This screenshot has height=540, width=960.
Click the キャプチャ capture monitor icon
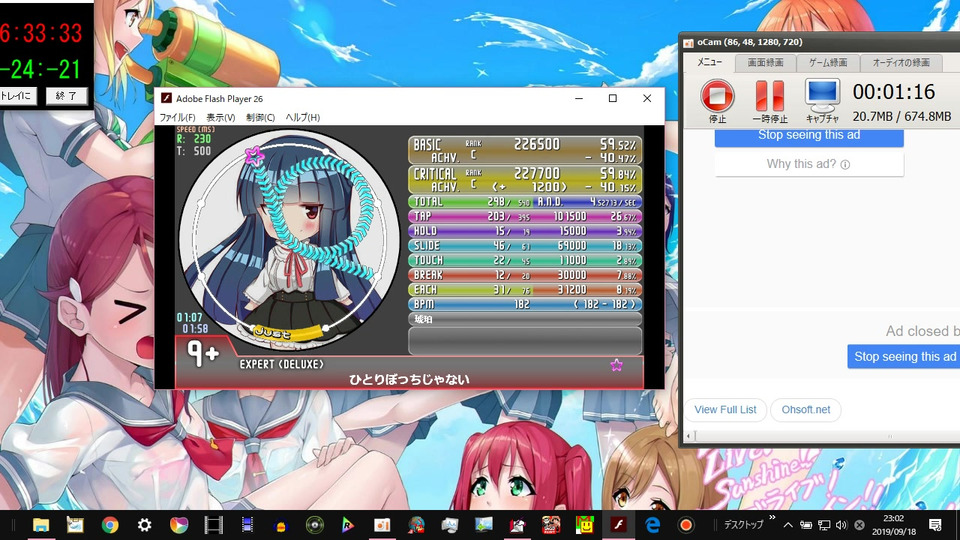pyautogui.click(x=822, y=95)
